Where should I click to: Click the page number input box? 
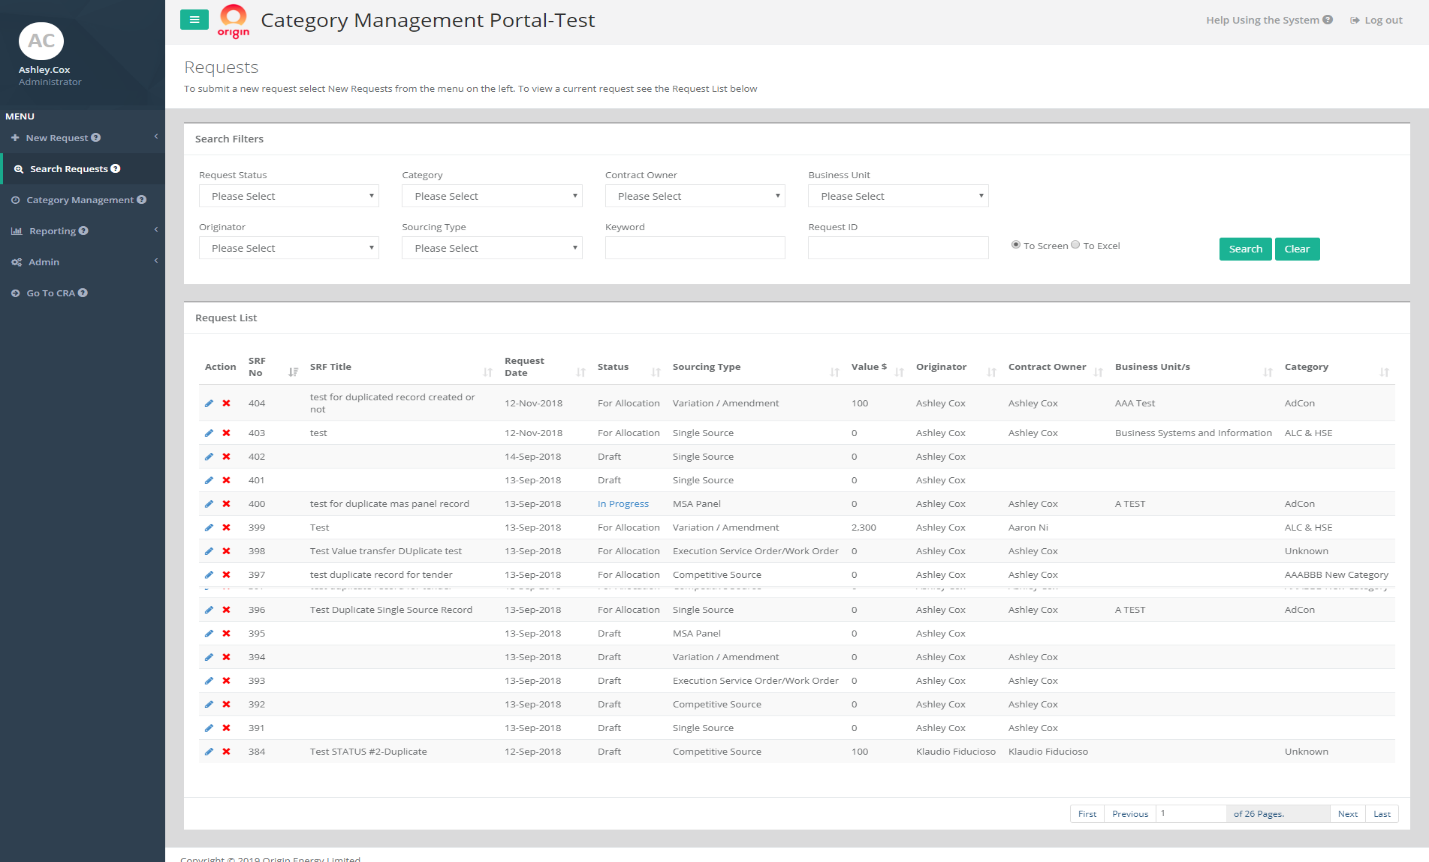point(1191,814)
